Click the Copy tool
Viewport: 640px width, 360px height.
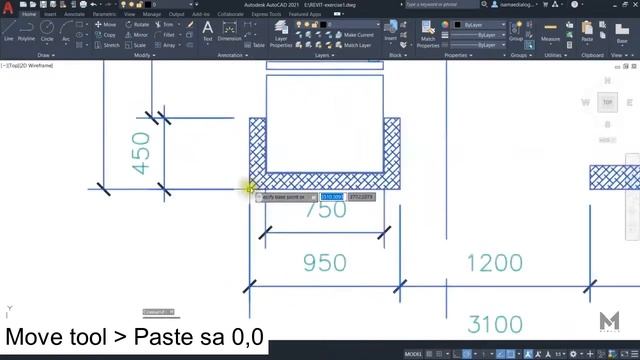point(105,35)
